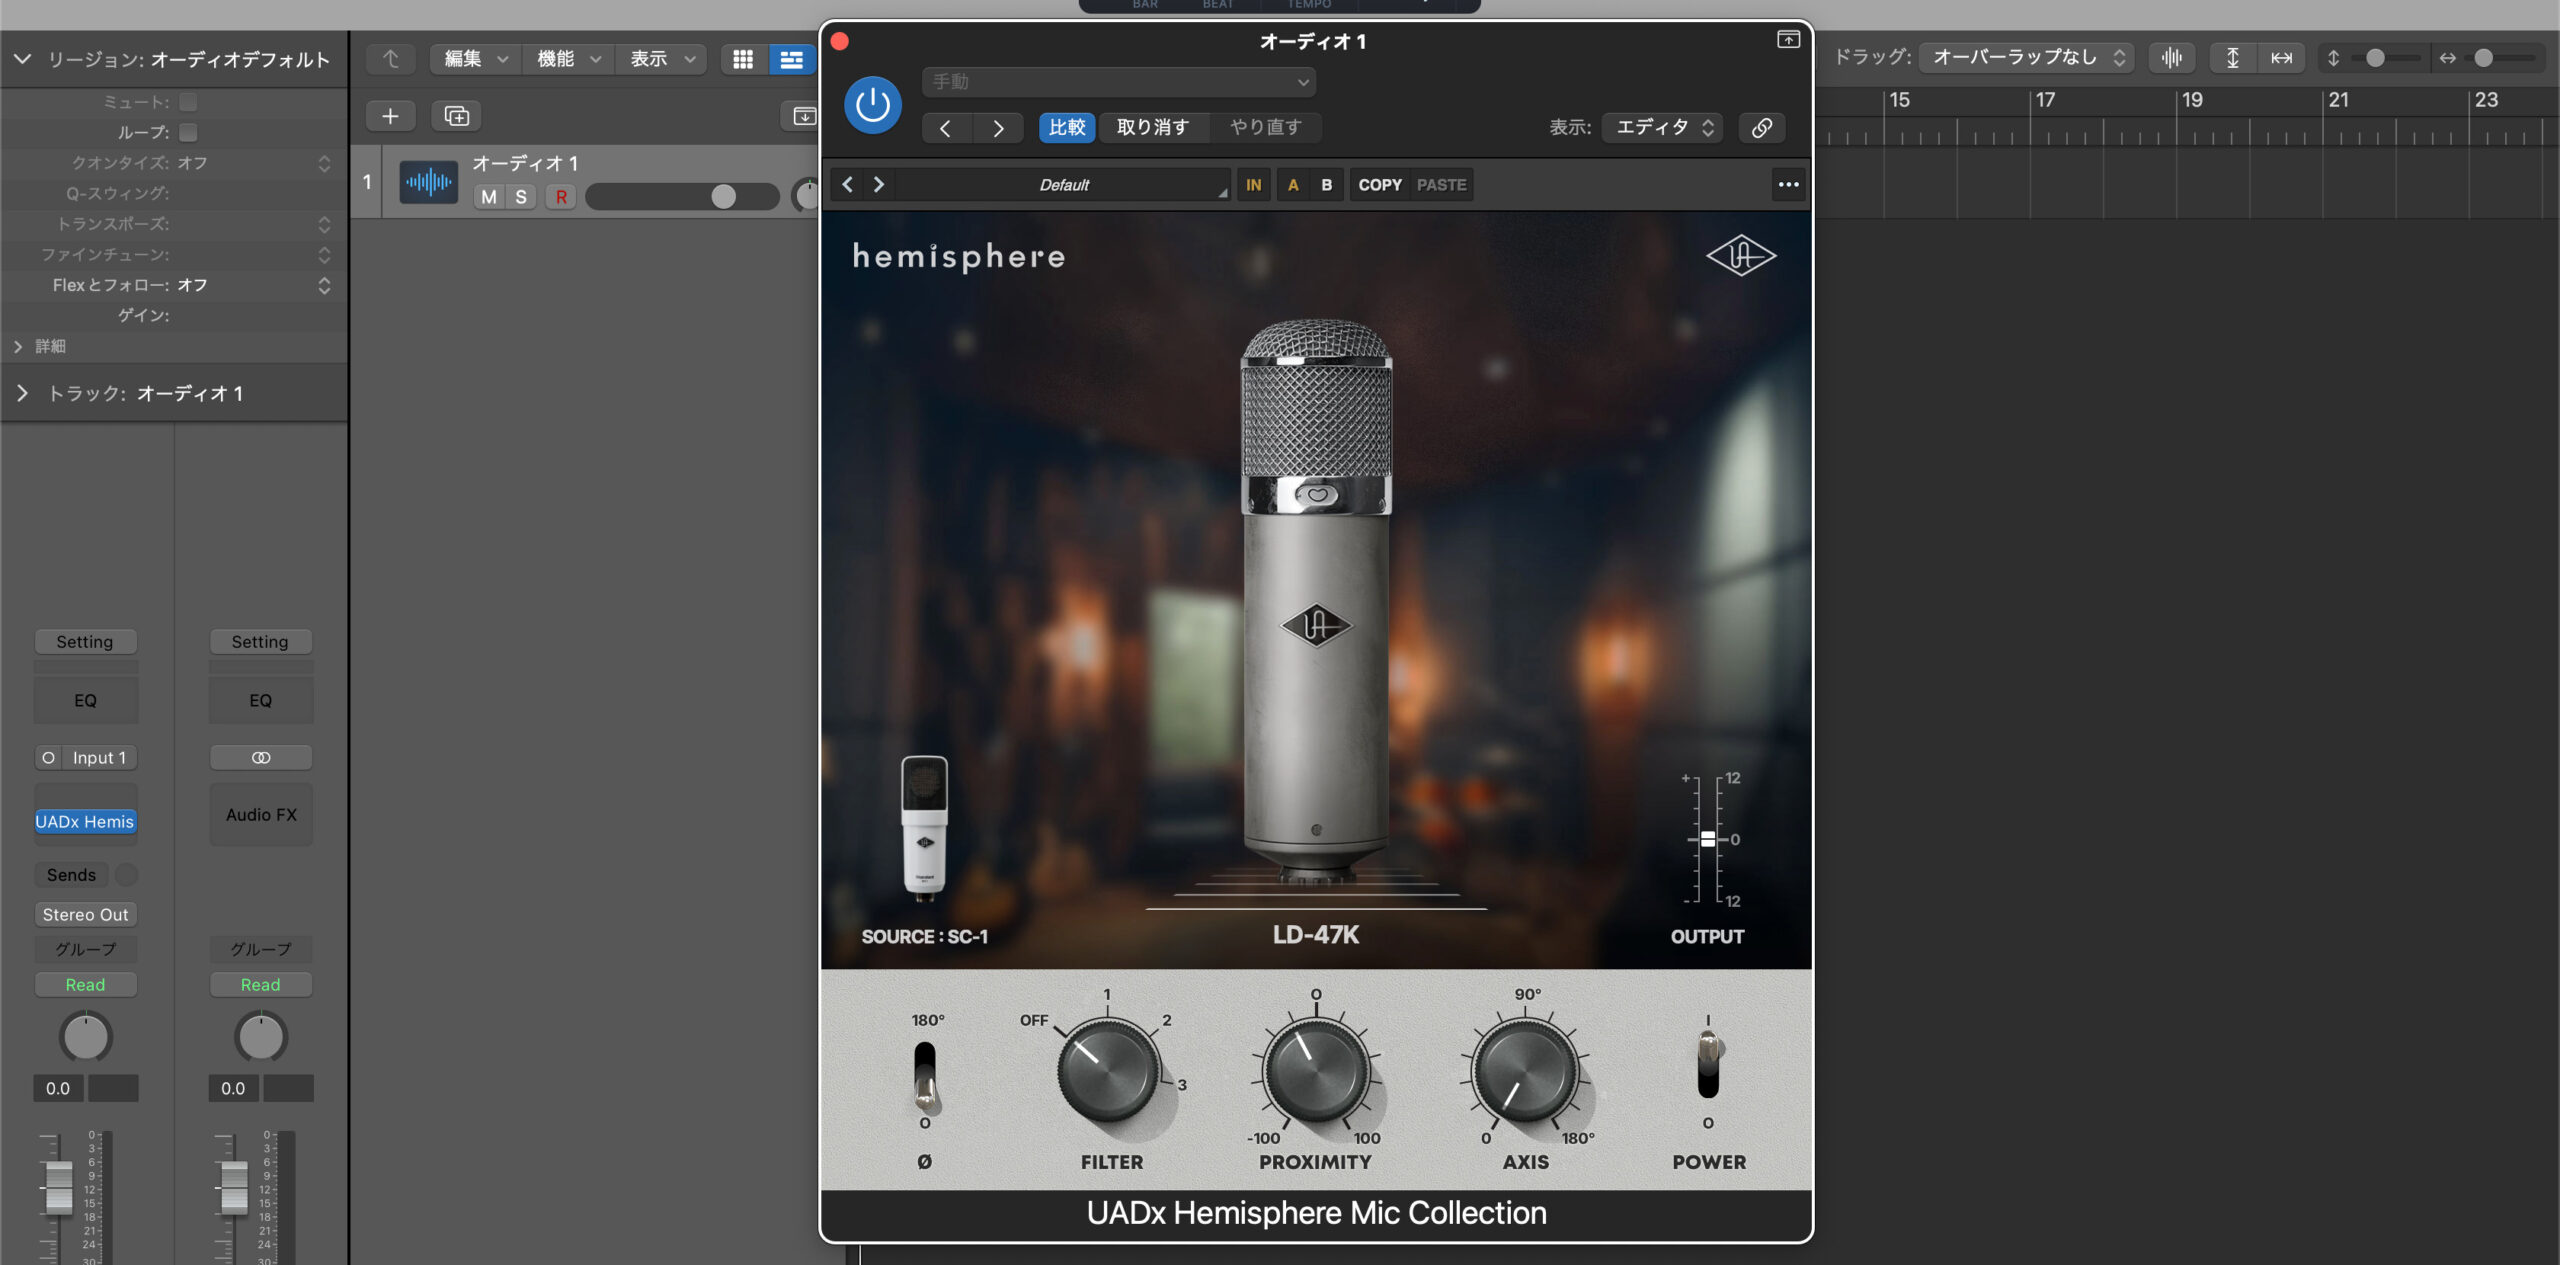The image size is (2560, 1265).
Task: Click the 取り消す undo button
Action: coord(1152,128)
